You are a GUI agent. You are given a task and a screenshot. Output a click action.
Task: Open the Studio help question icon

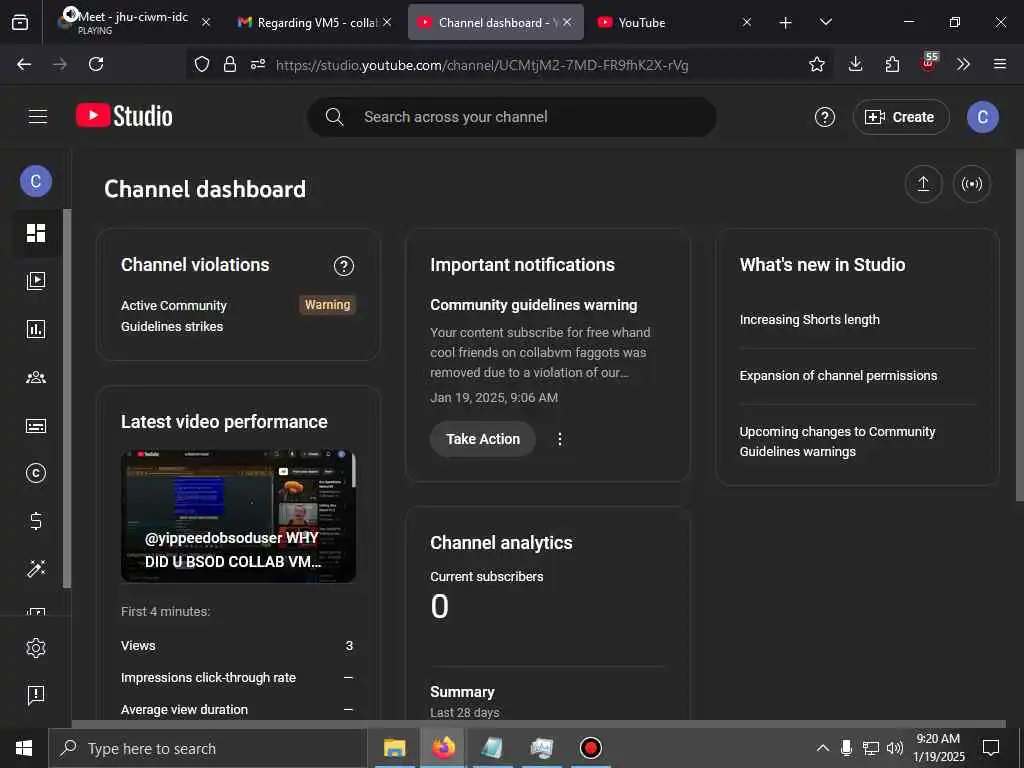[x=825, y=117]
